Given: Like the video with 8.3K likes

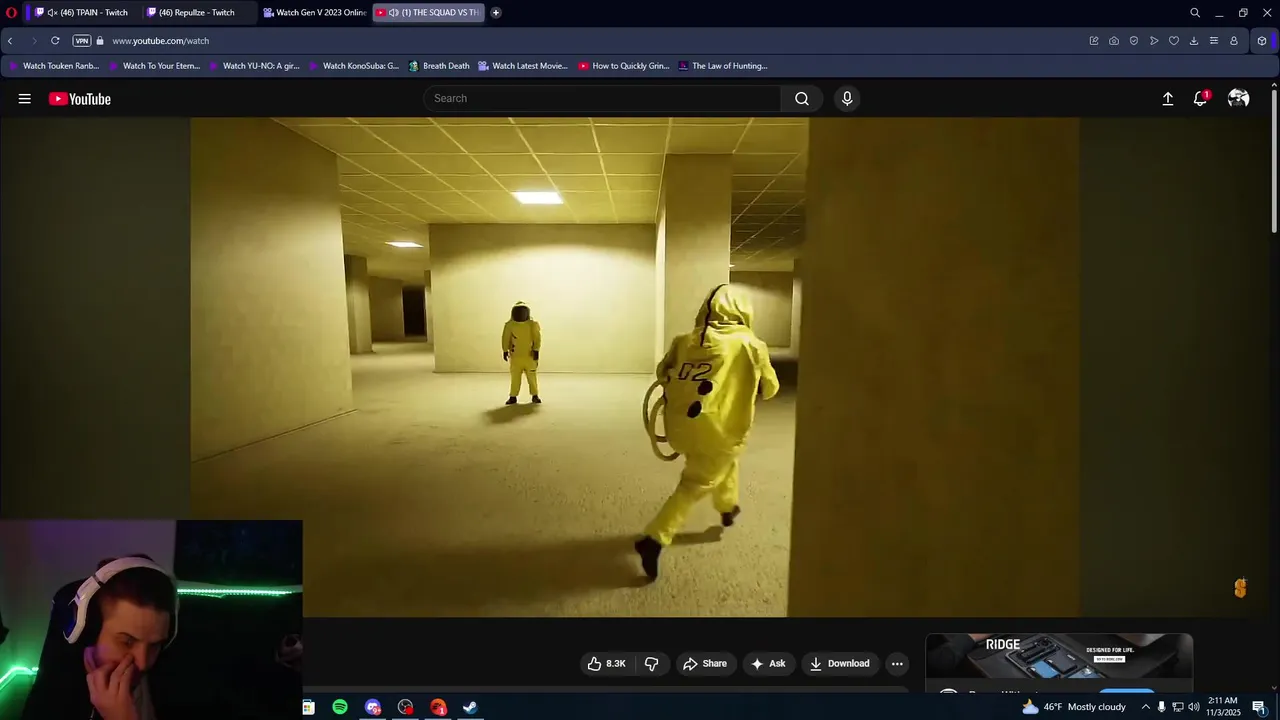Looking at the screenshot, I should [x=606, y=664].
